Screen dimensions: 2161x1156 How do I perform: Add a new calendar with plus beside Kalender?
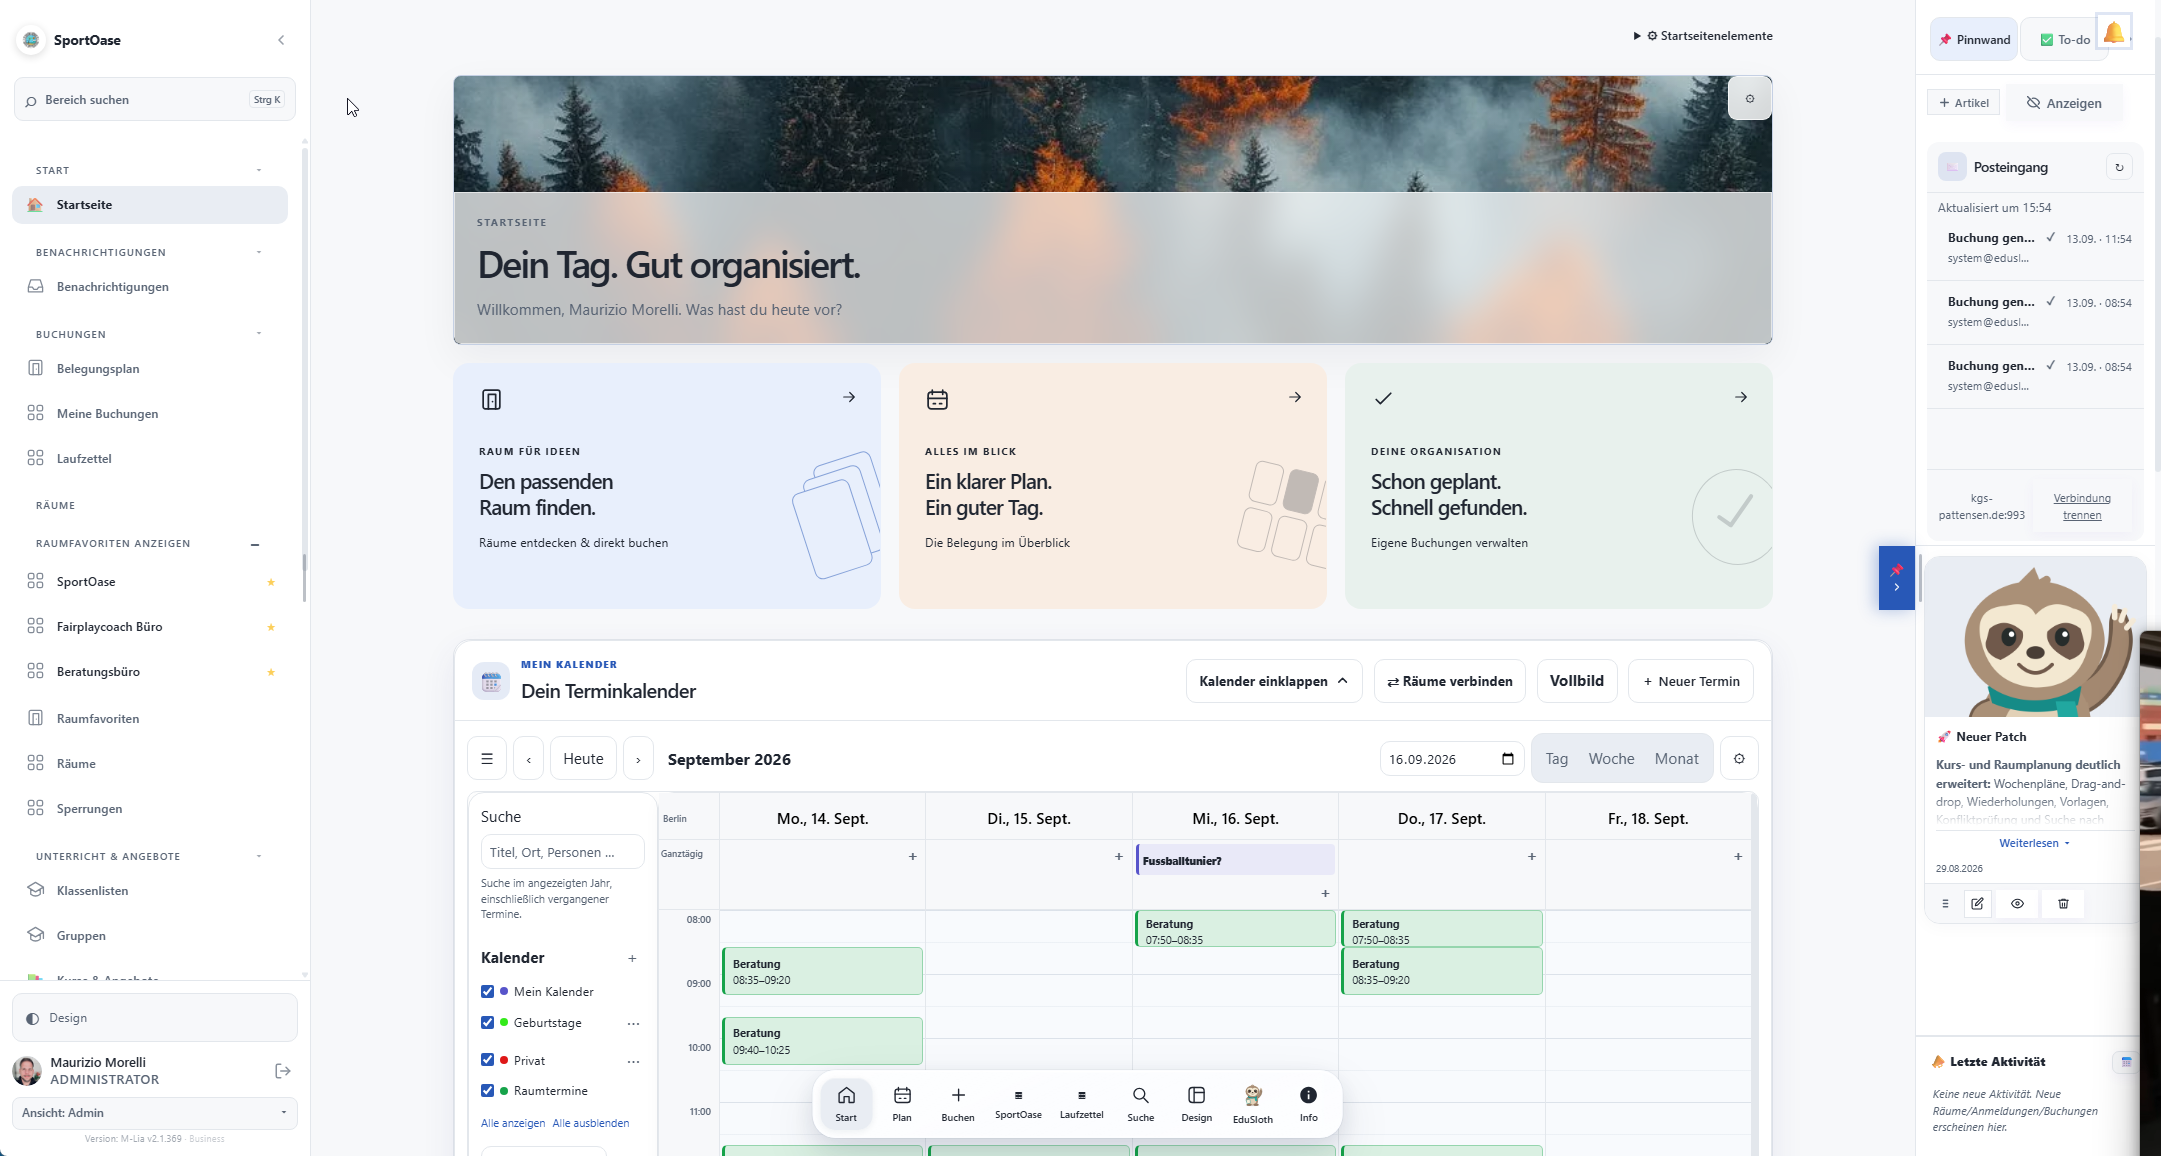point(632,958)
